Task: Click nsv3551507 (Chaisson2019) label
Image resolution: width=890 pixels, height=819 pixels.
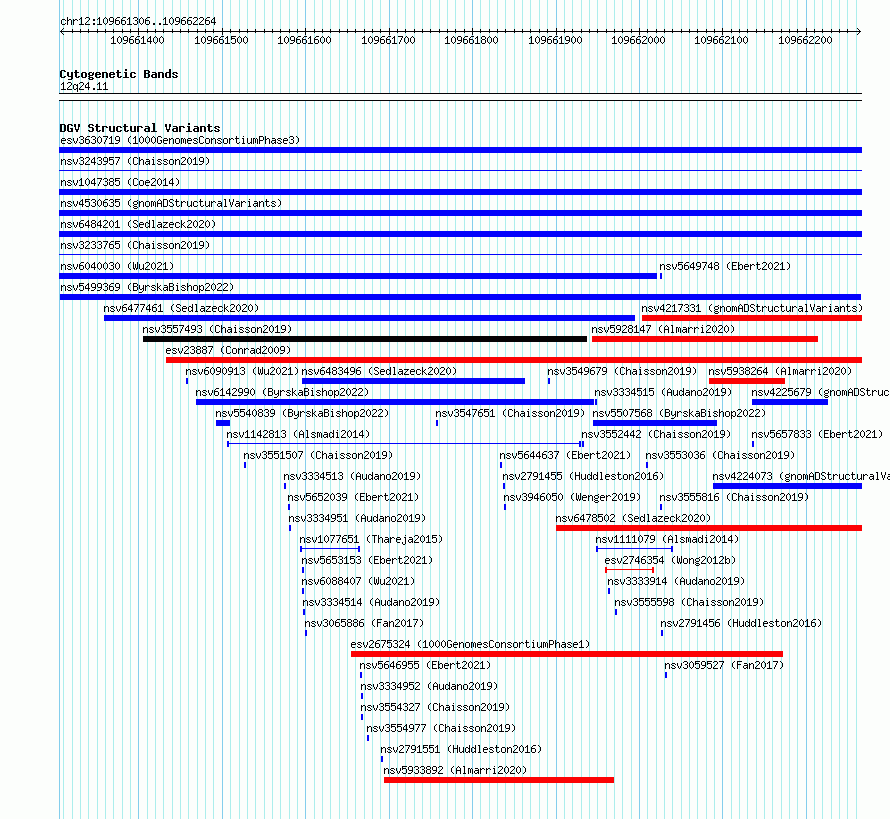Action: [x=318, y=455]
